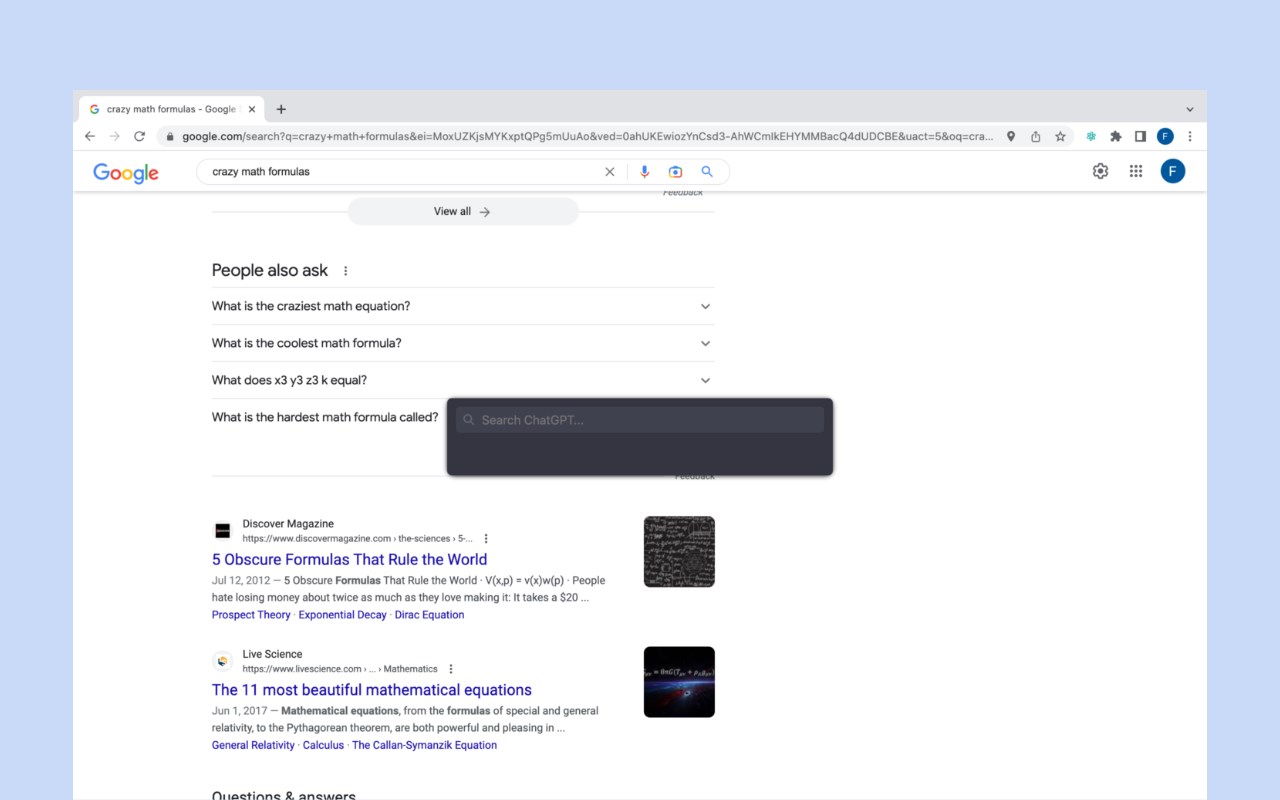
Task: Click the Discover Magazine result thumbnail
Action: 679,551
